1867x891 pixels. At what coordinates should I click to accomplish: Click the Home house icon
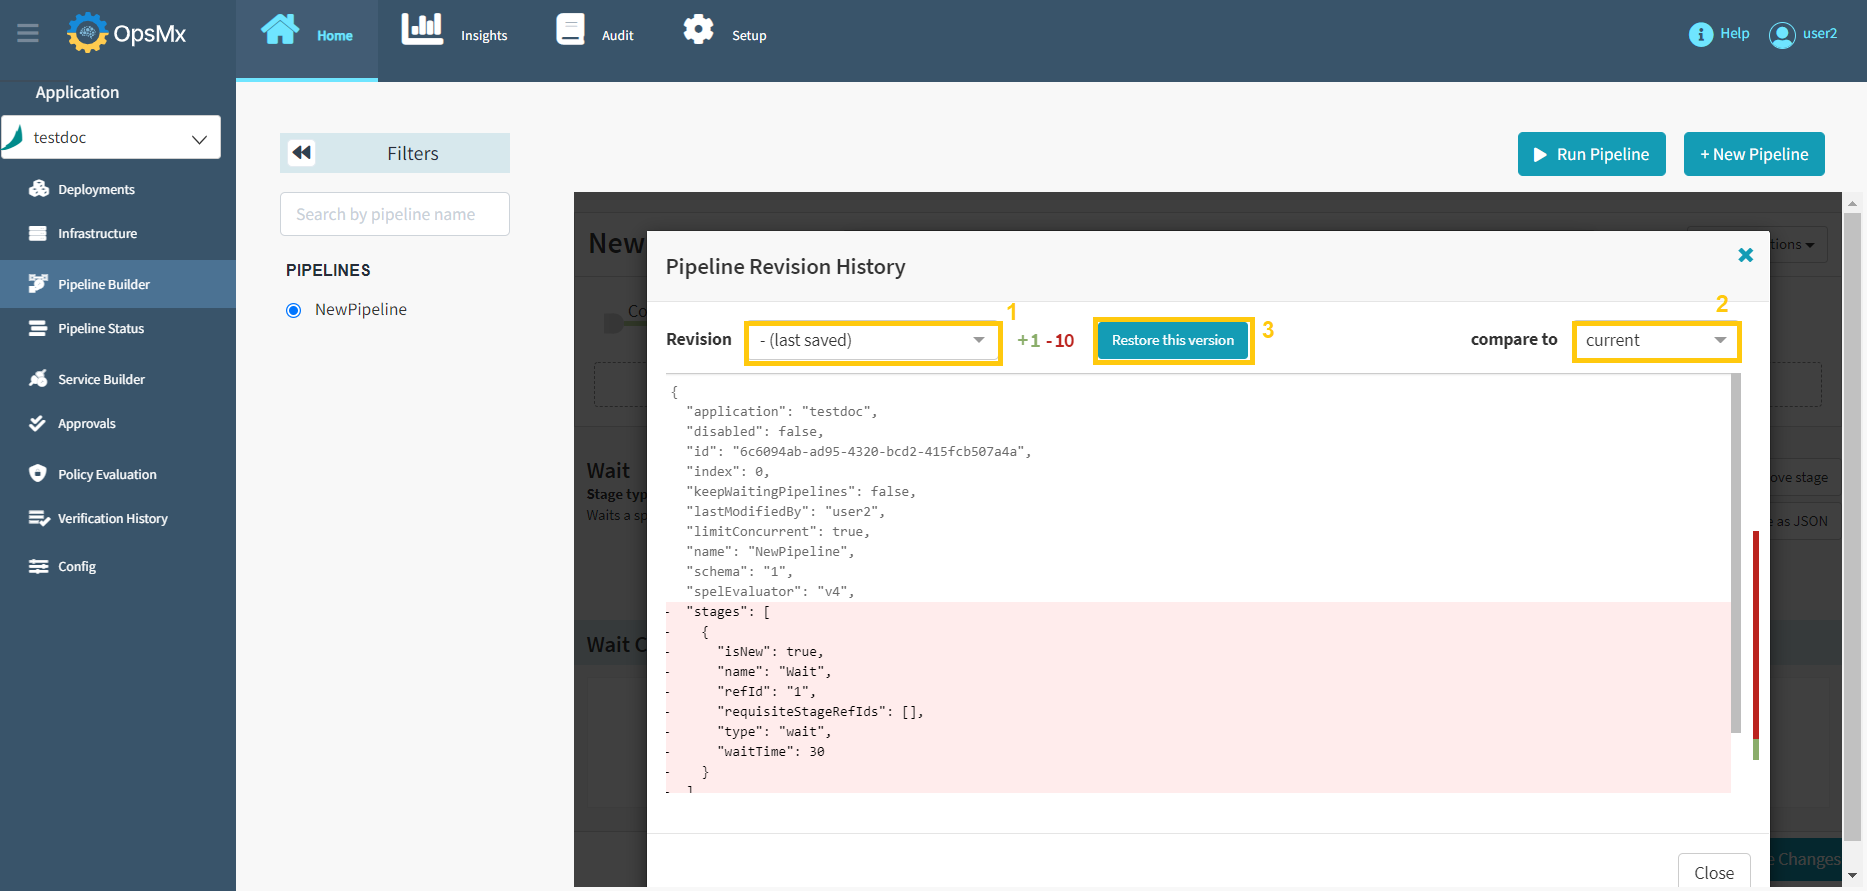(280, 30)
